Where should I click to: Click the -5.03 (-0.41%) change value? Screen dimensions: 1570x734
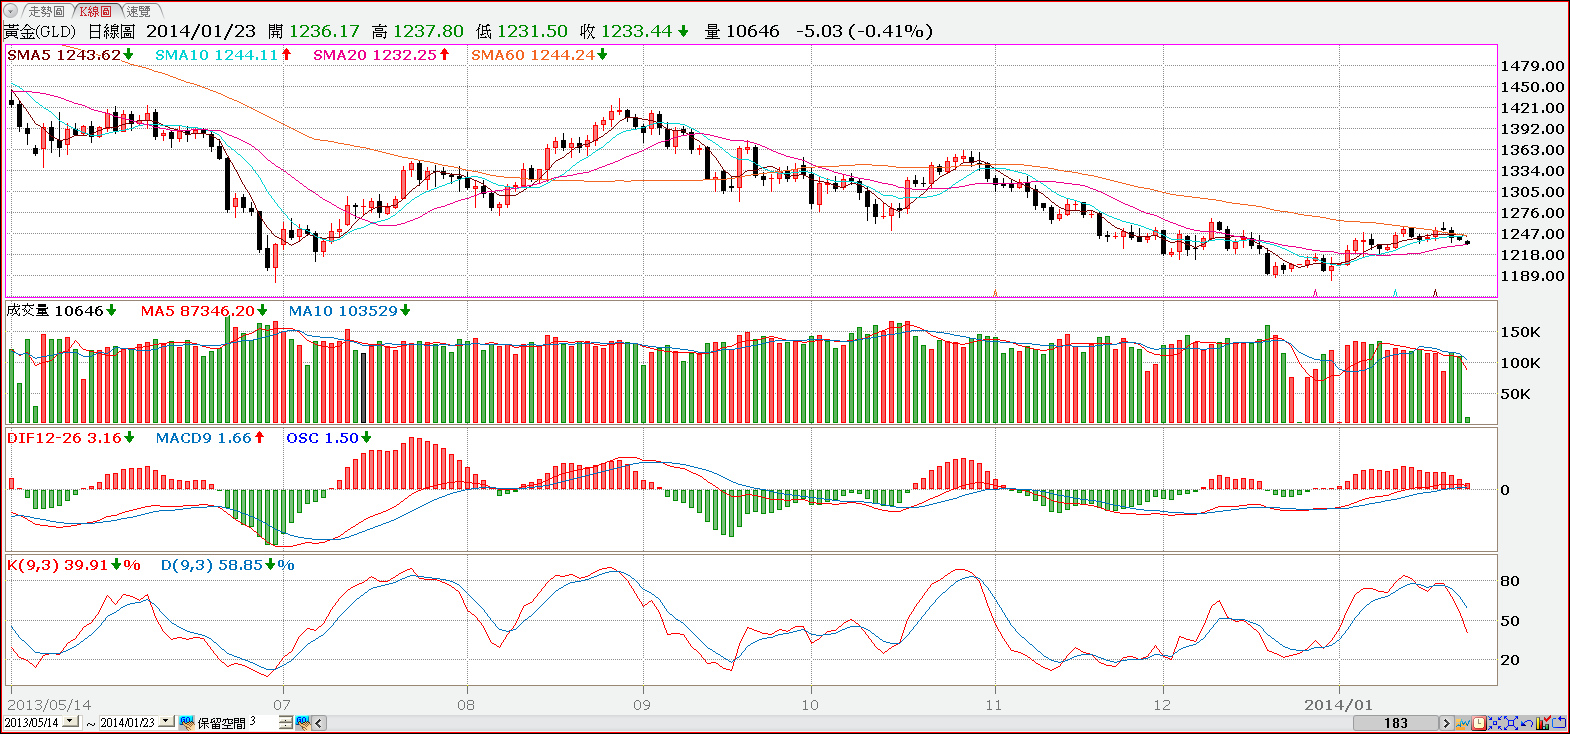pyautogui.click(x=864, y=31)
